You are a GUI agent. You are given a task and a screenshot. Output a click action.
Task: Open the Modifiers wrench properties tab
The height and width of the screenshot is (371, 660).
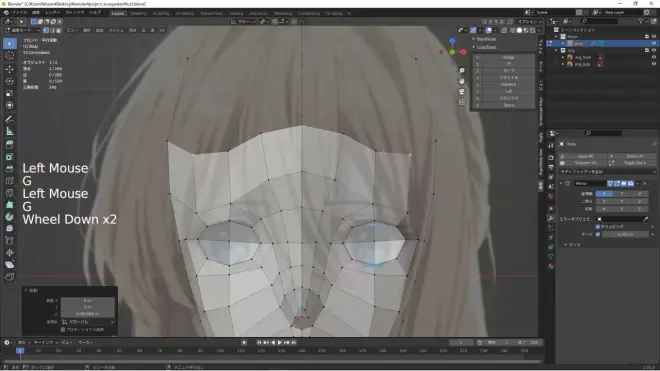tap(551, 218)
